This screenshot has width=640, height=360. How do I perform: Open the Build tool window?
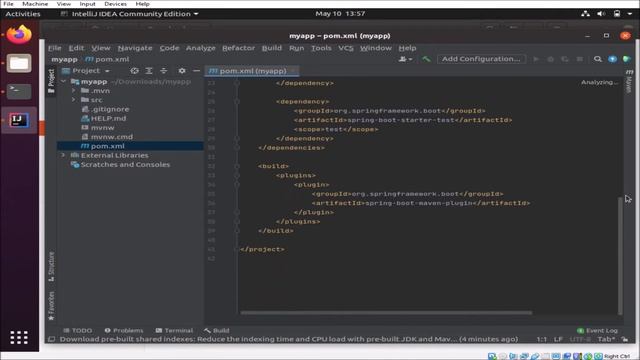coord(217,330)
